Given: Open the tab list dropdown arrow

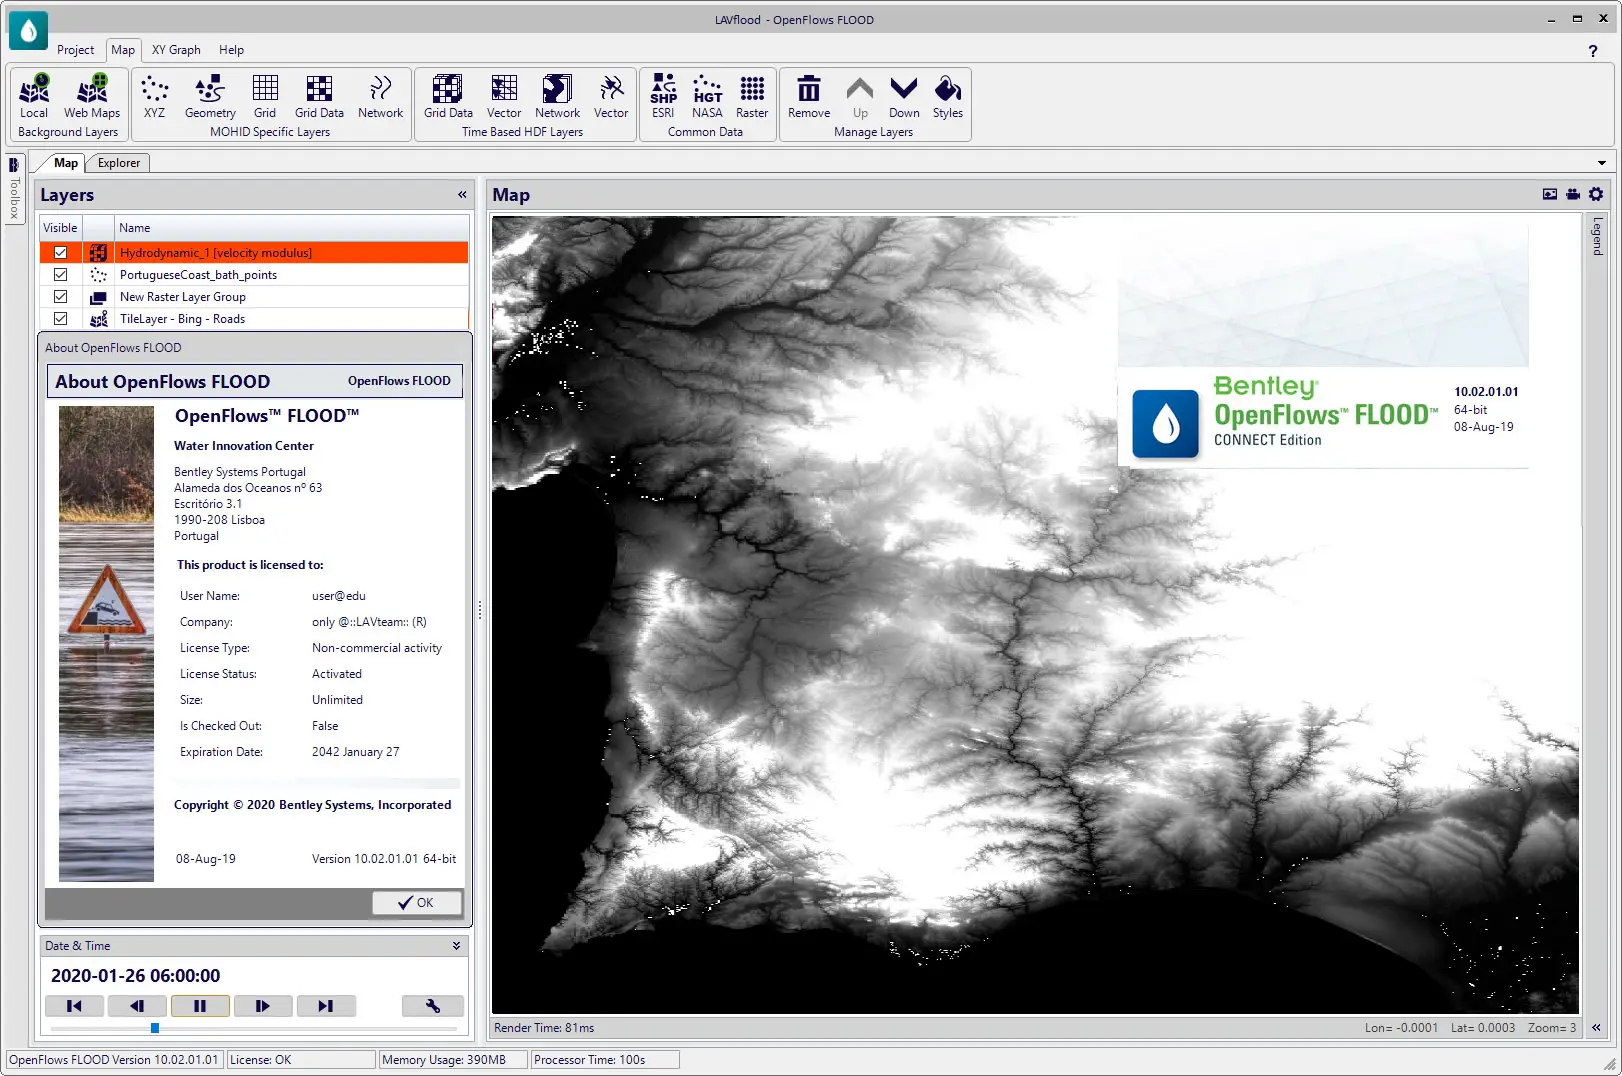Looking at the screenshot, I should pos(1602,163).
